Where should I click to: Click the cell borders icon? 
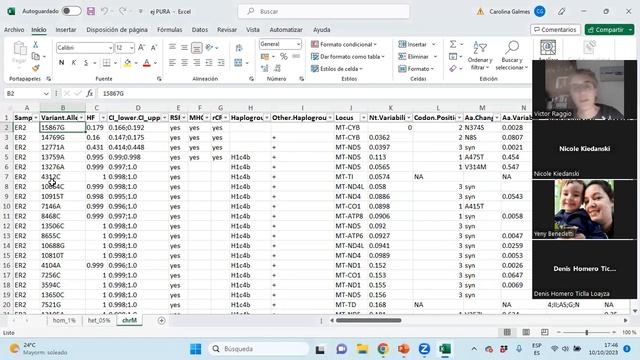coord(107,62)
